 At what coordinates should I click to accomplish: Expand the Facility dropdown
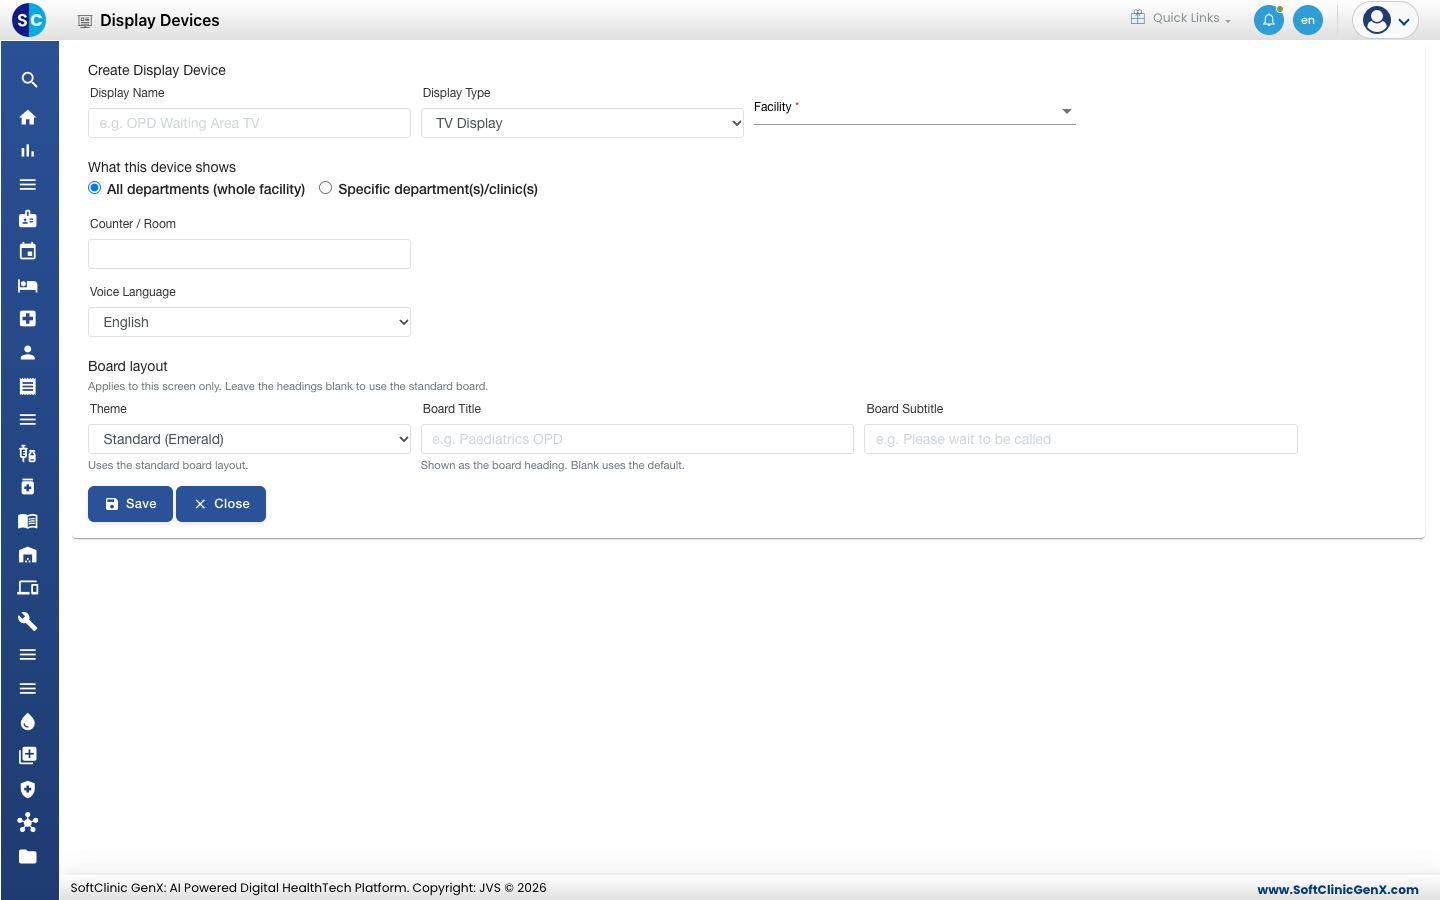click(915, 111)
